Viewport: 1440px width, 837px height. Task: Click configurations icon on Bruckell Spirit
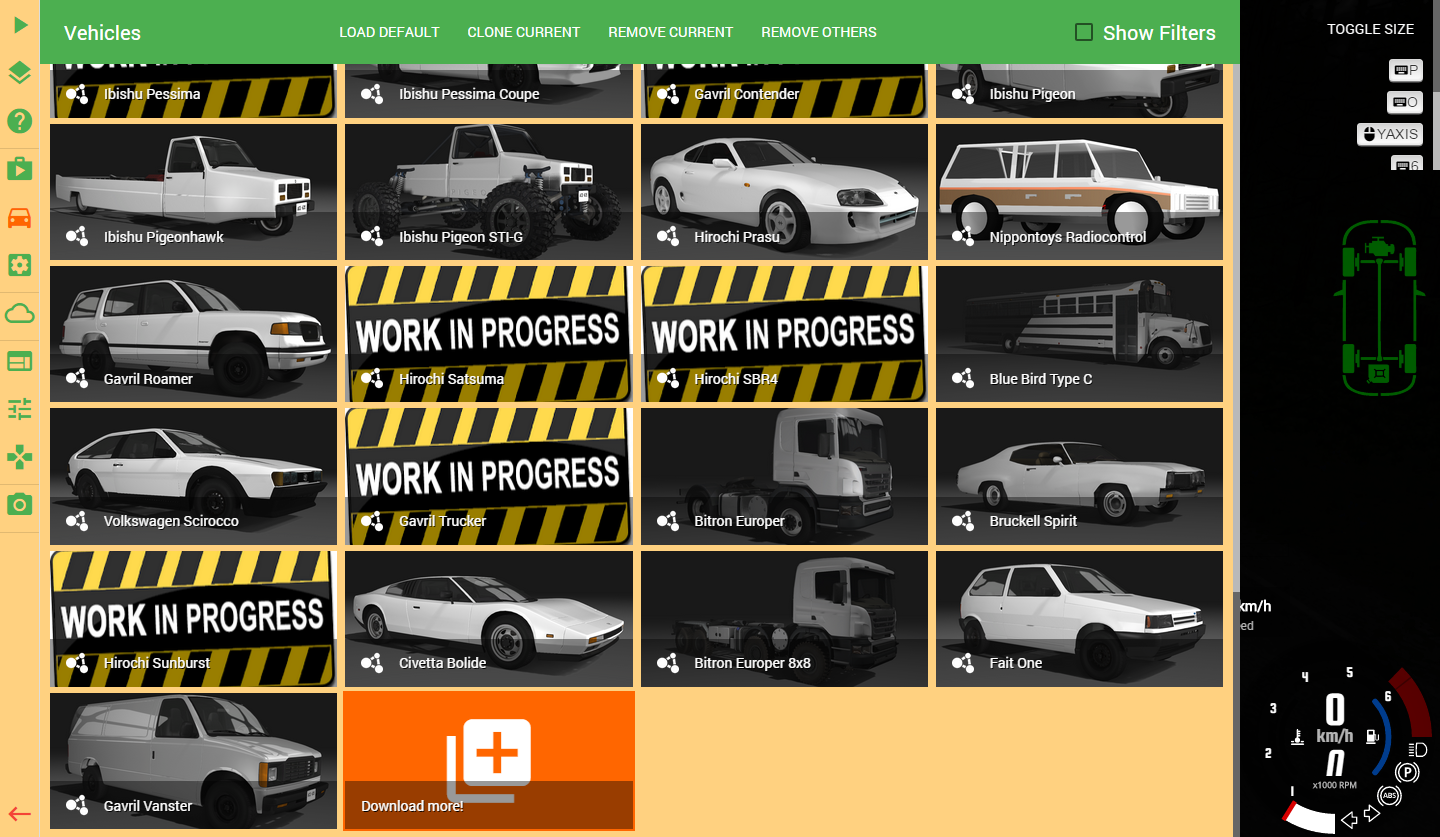point(963,521)
